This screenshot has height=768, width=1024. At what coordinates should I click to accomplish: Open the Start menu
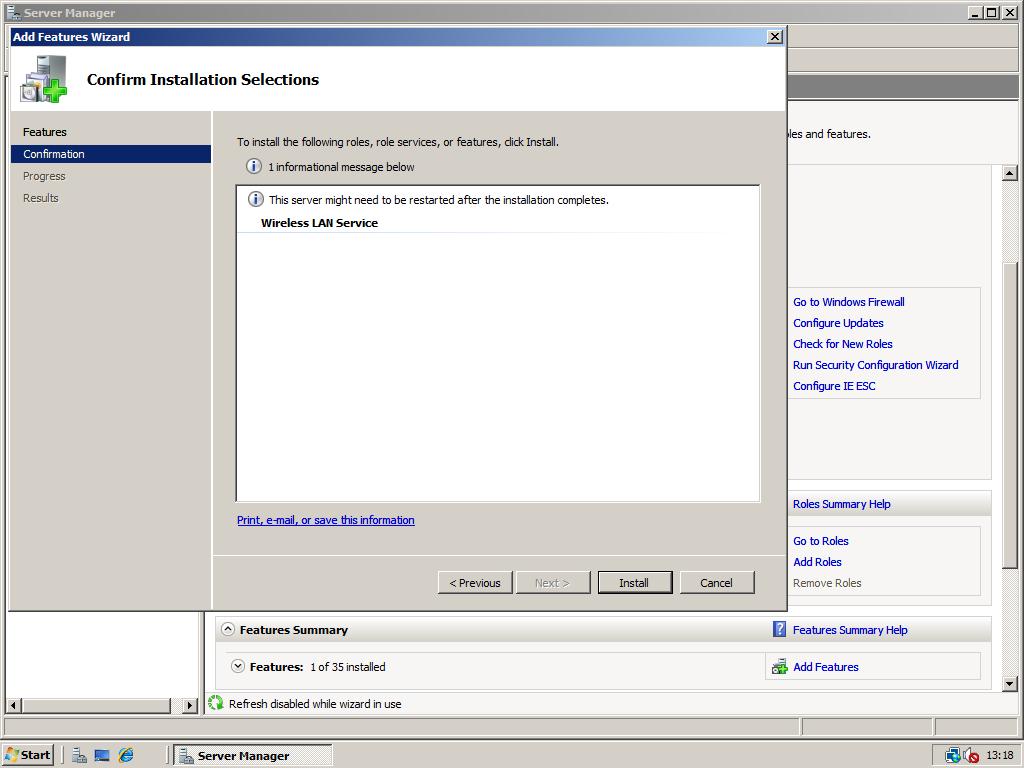coord(27,755)
